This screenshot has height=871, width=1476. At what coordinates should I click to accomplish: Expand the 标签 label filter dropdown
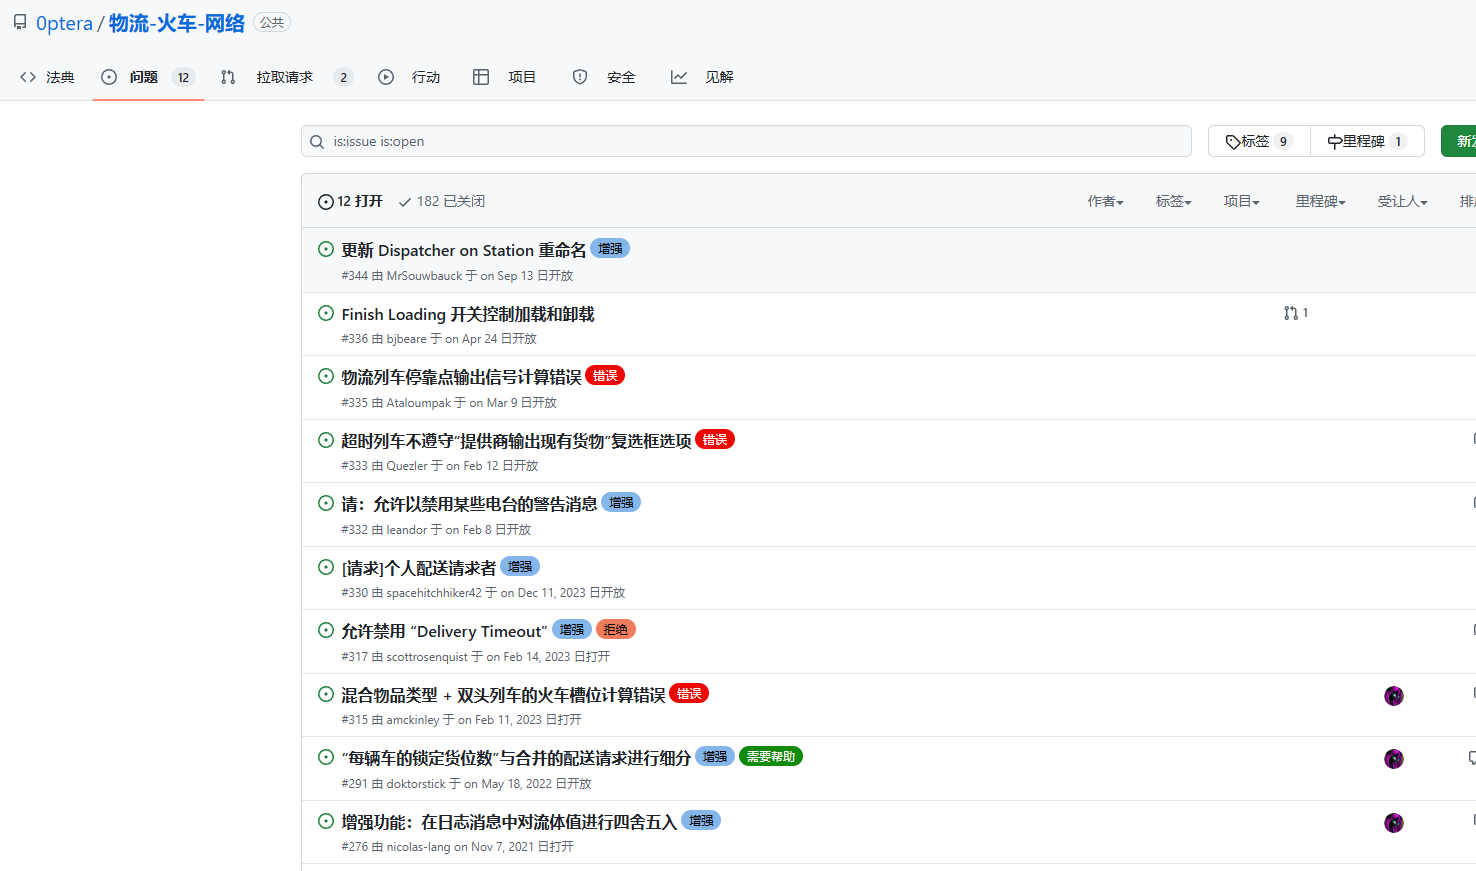[x=1173, y=201]
